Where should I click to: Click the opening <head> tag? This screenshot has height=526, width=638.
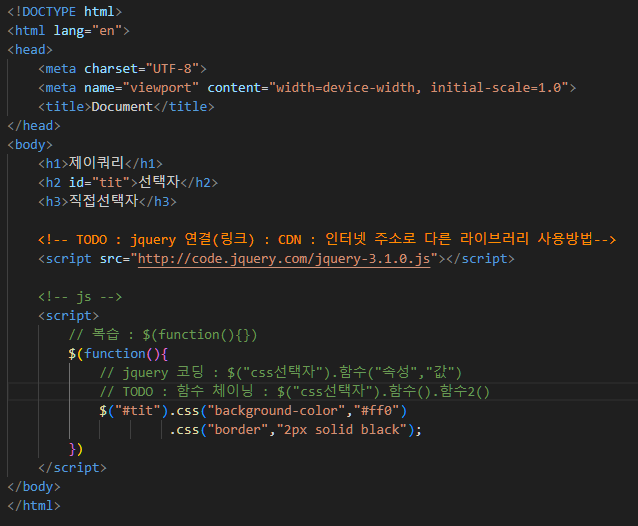pyautogui.click(x=30, y=50)
